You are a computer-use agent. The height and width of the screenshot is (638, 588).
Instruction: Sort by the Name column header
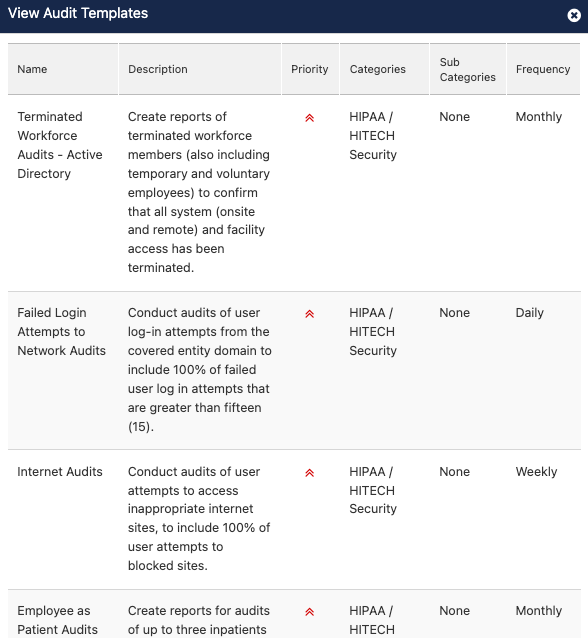(x=32, y=69)
